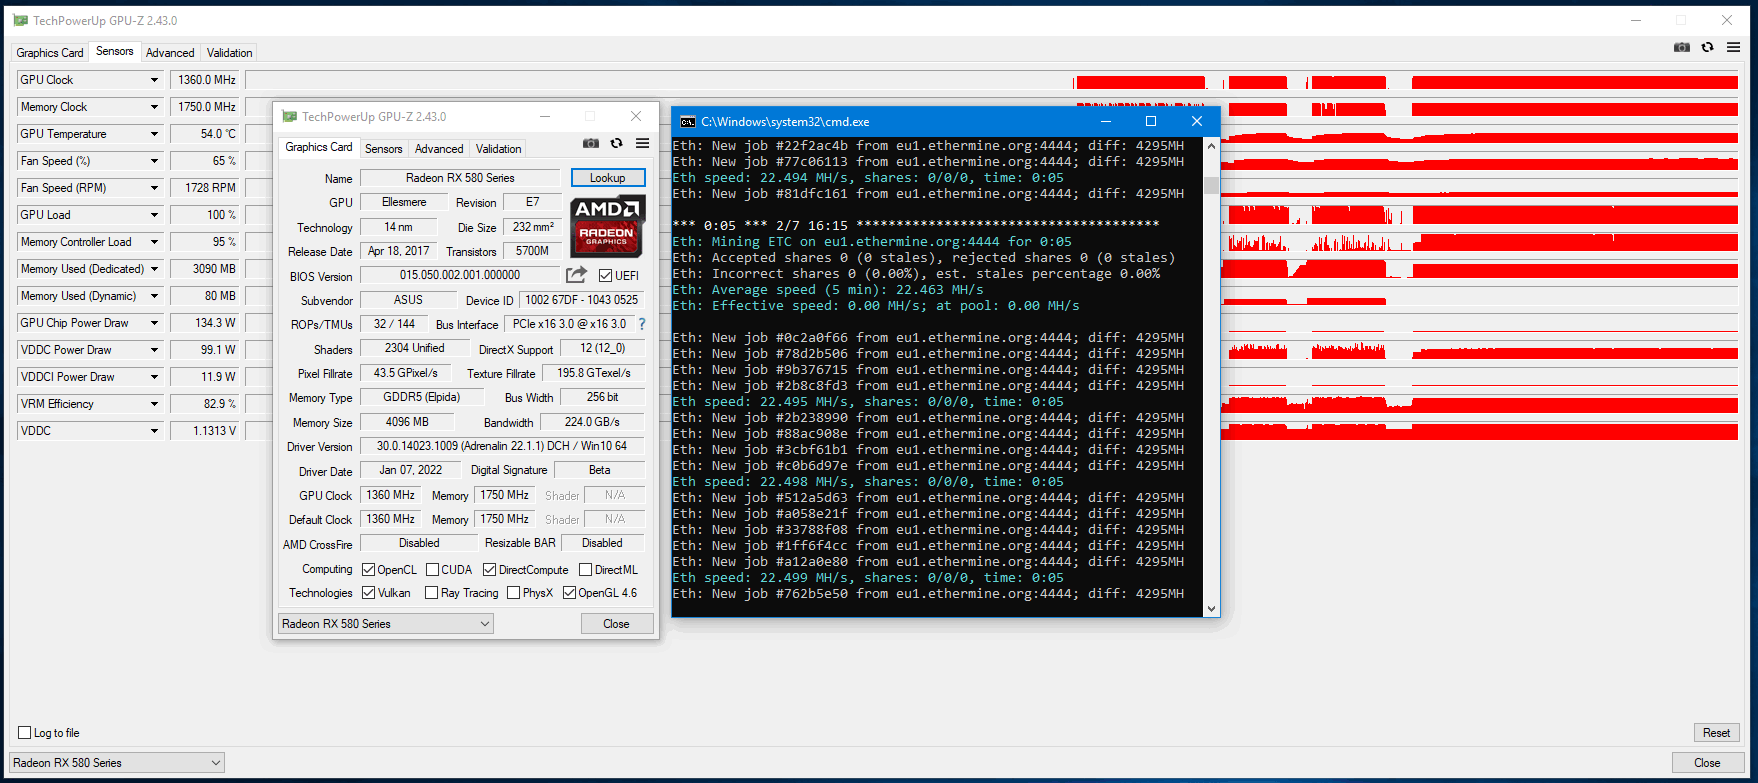Toggle UEFI checkbox

pos(605,275)
